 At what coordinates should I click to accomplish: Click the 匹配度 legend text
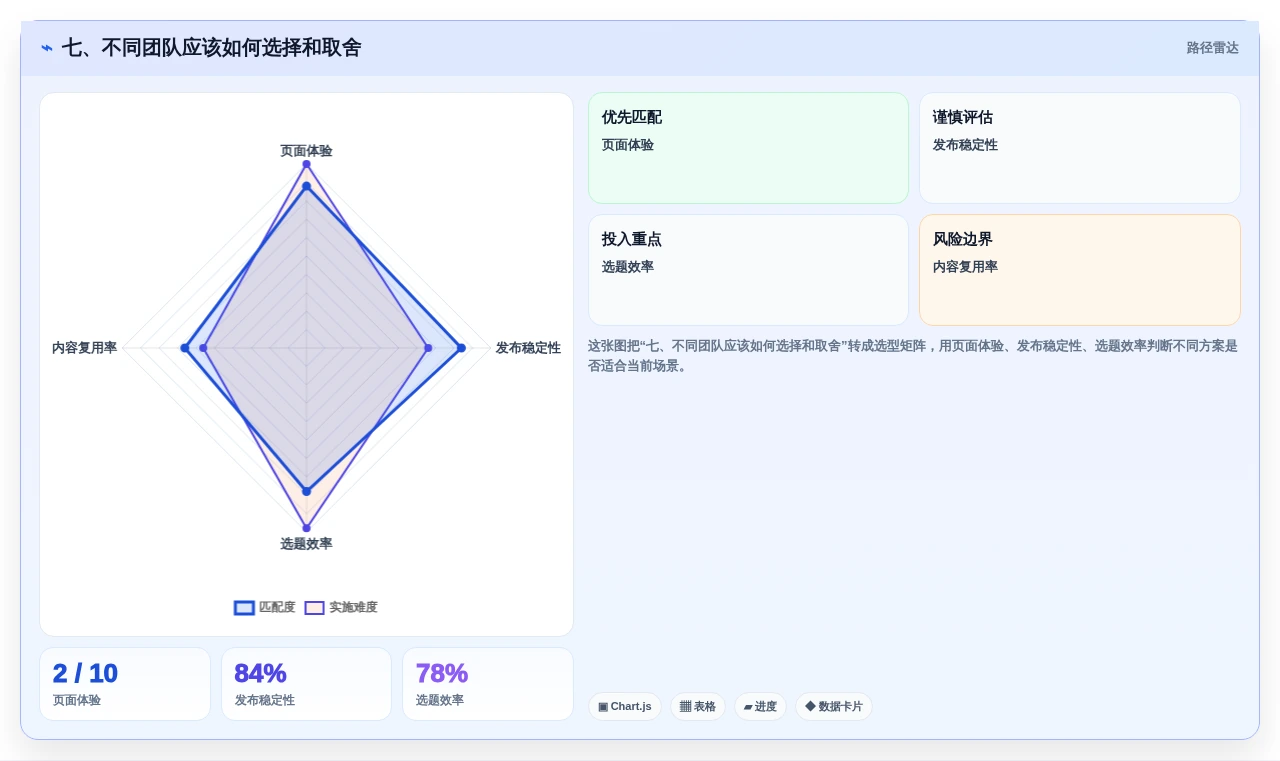point(277,608)
